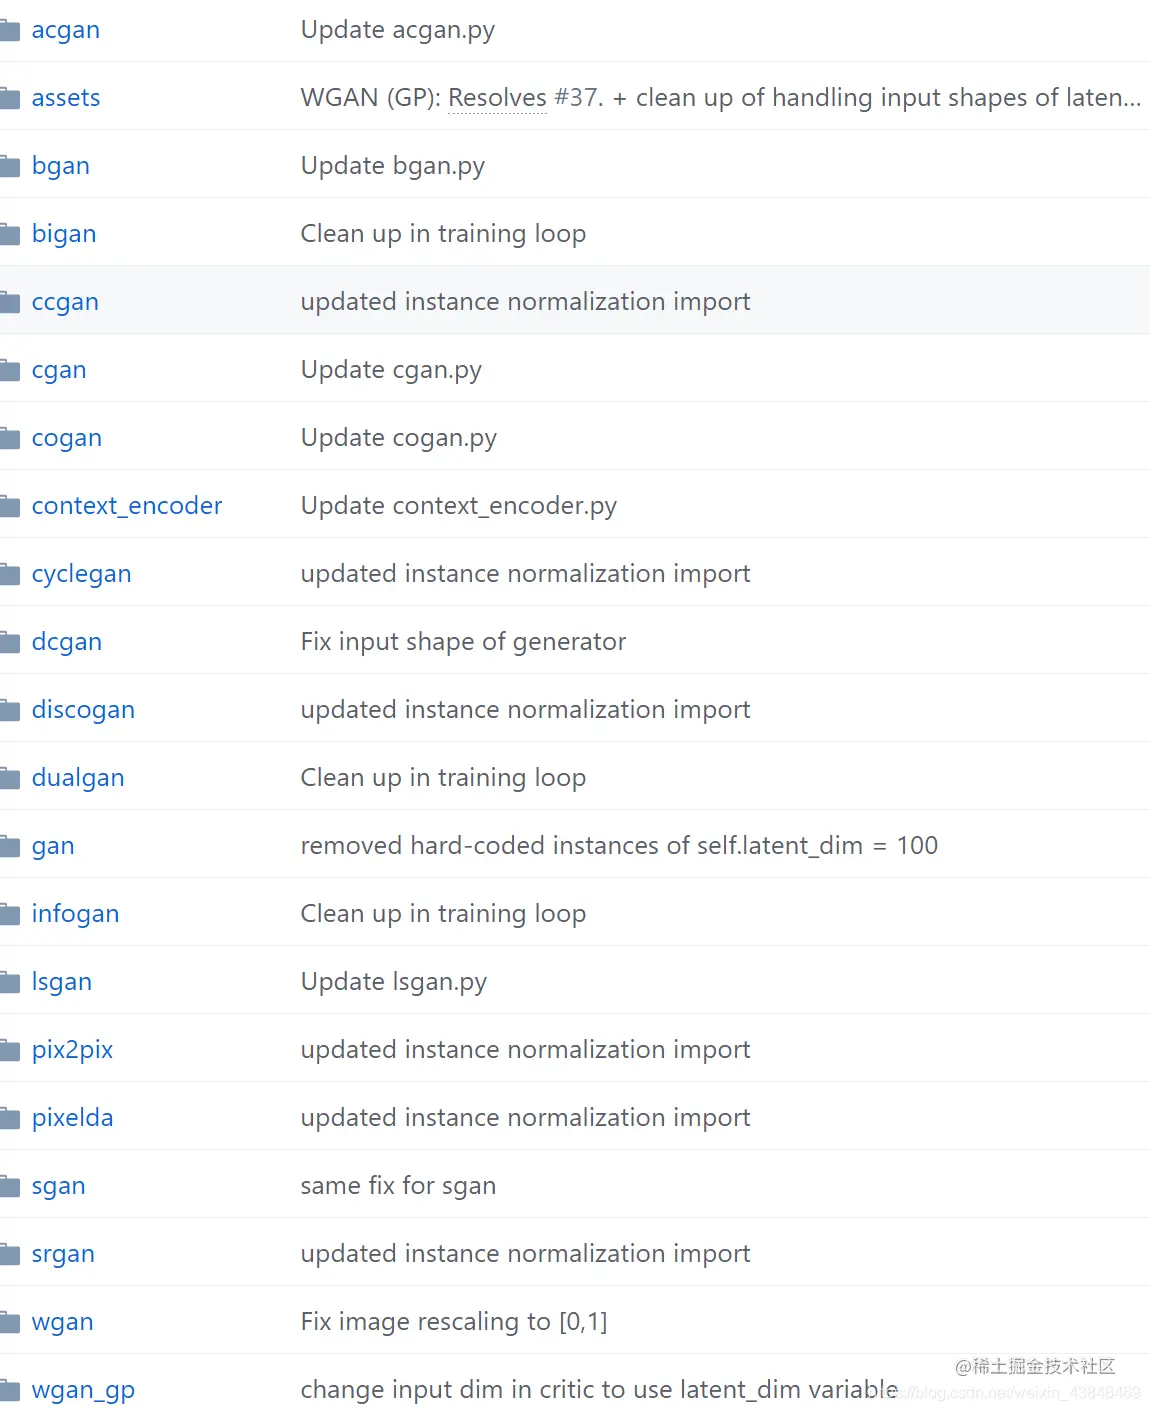Screen dimensions: 1150x1411
Task: Enter the dualgan directory
Action: [x=78, y=779]
